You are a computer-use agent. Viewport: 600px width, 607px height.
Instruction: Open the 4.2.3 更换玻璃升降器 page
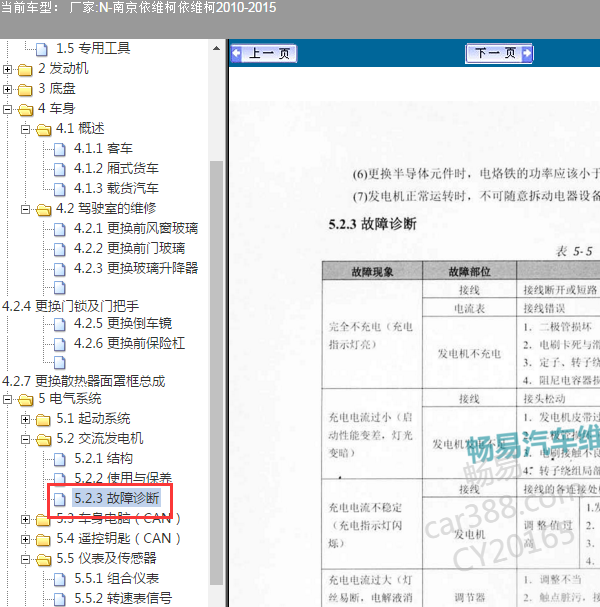tap(136, 268)
